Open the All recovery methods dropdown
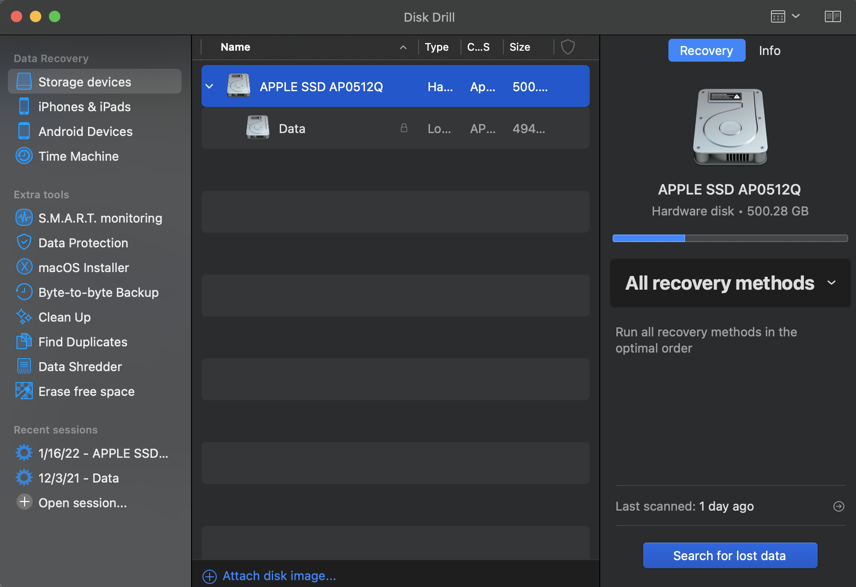The width and height of the screenshot is (856, 587). click(730, 283)
